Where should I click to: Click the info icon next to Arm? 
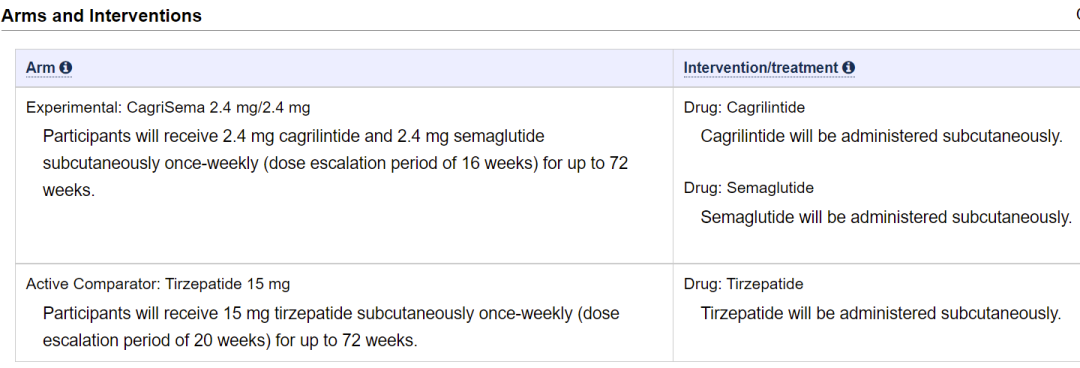coord(66,68)
